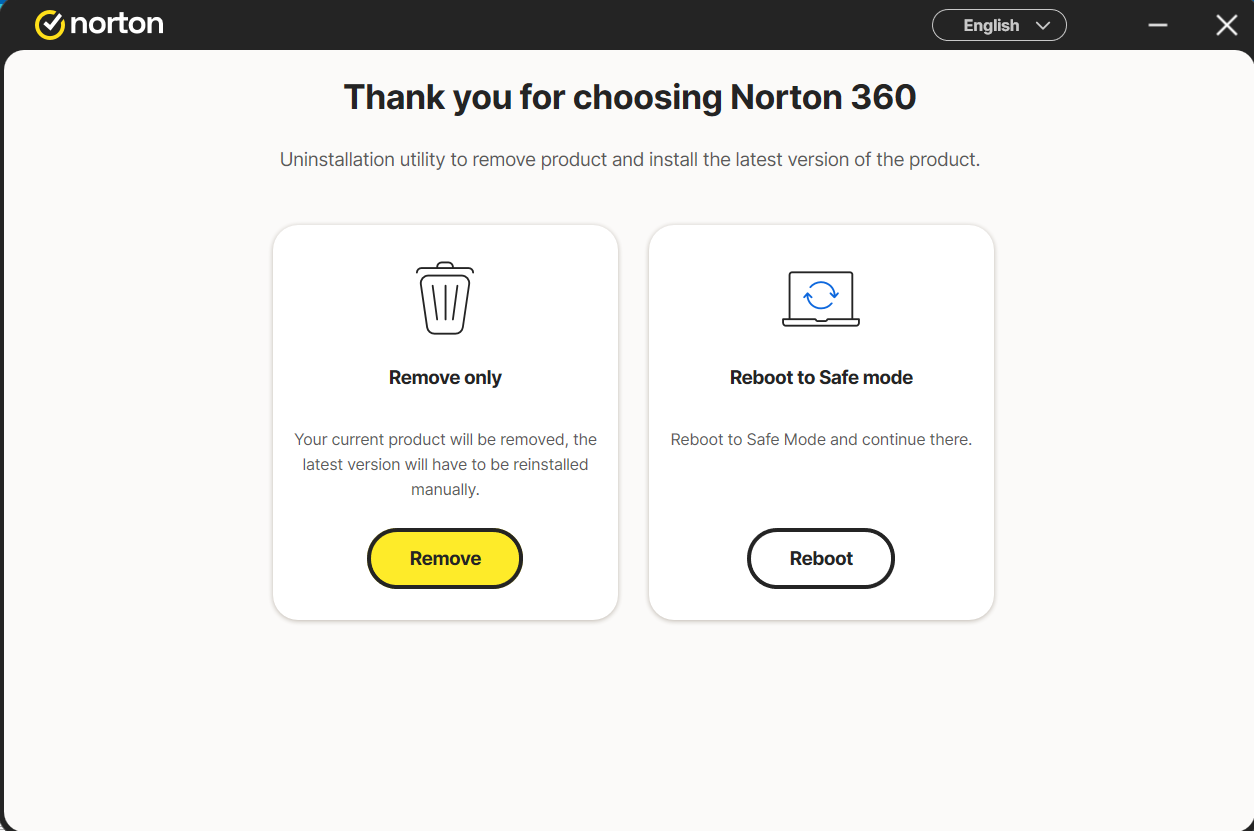Click the Uninstallation utility subtitle text
The height and width of the screenshot is (831, 1254).
pyautogui.click(x=630, y=160)
